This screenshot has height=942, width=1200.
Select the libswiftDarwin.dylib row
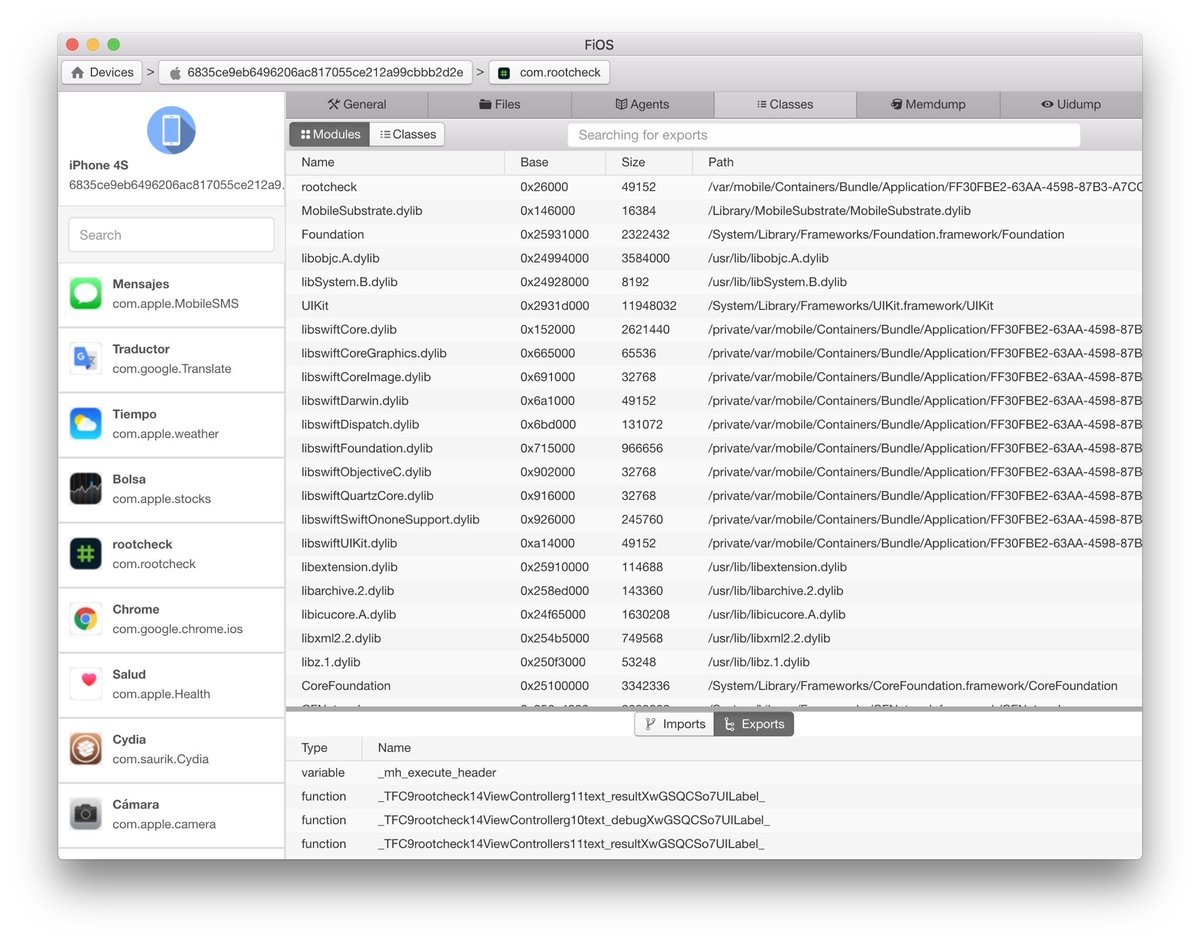point(714,401)
